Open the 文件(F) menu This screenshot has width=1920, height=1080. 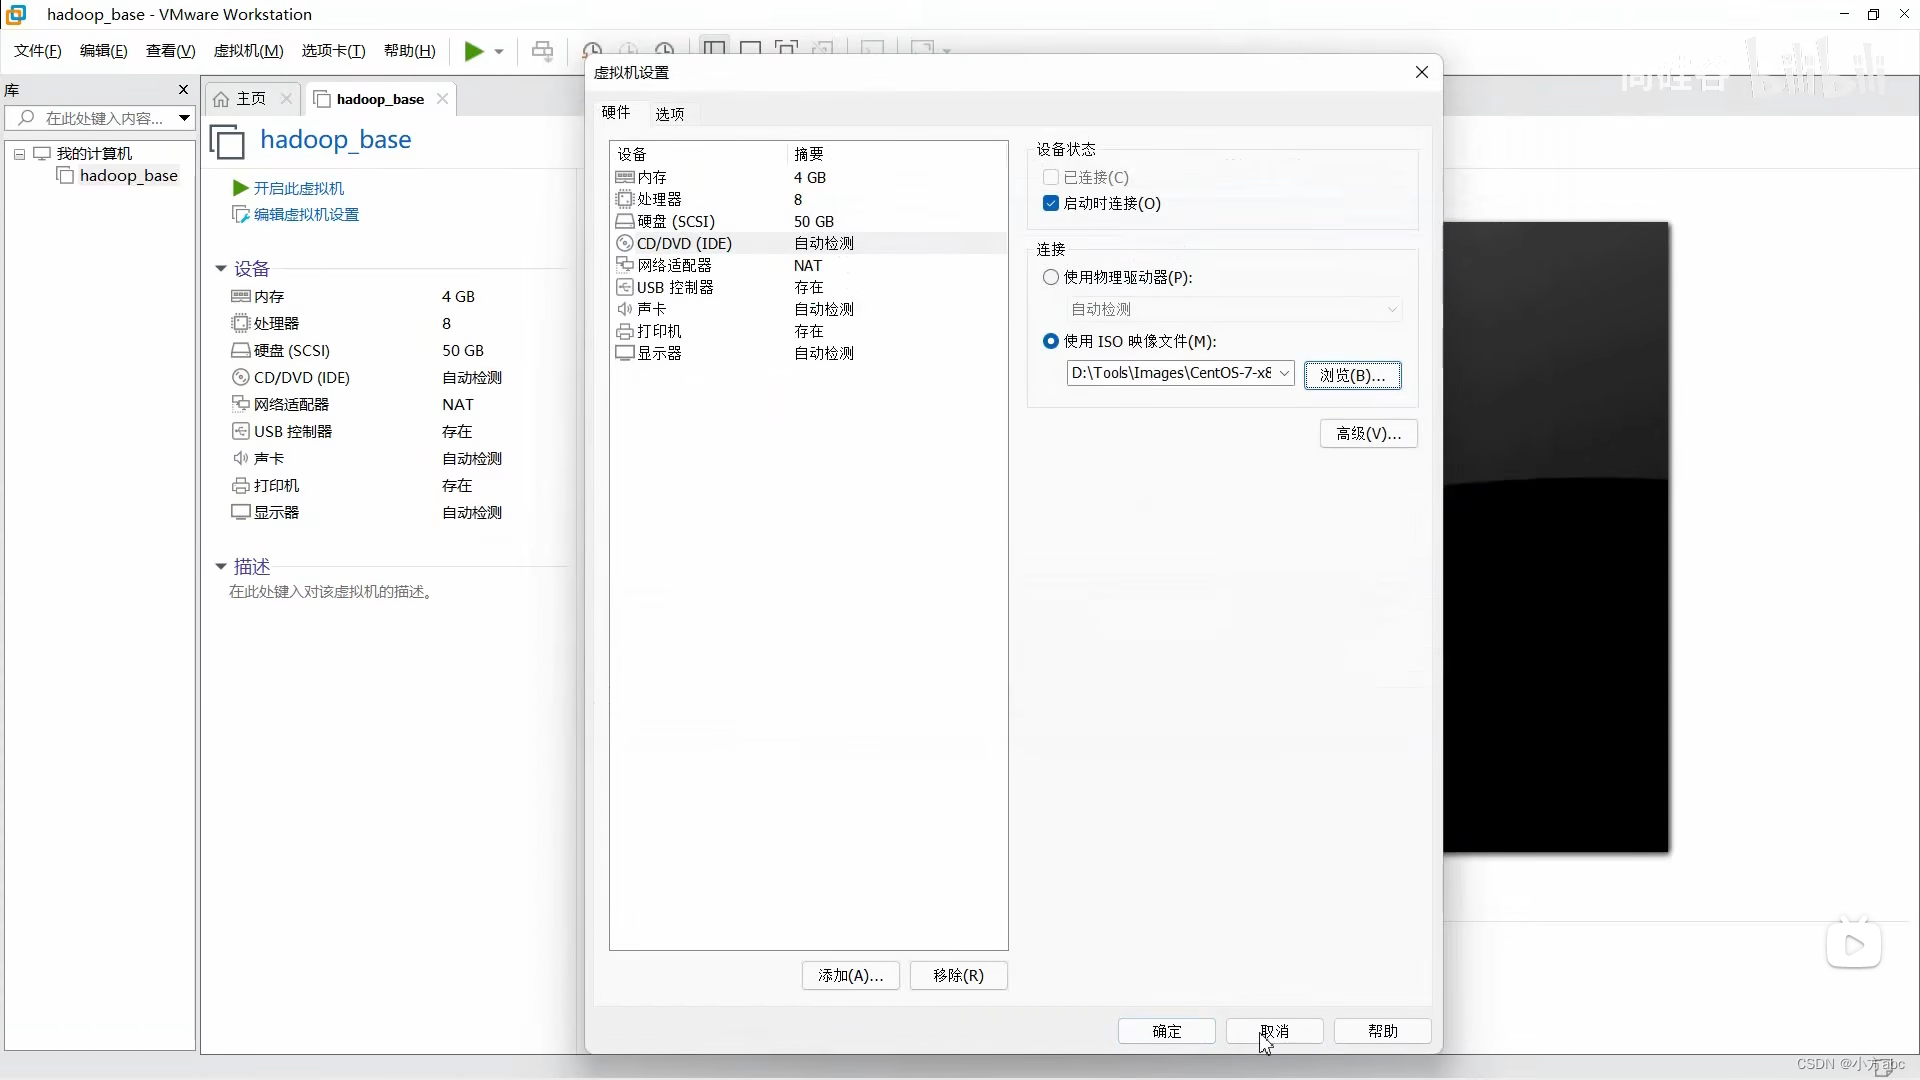pos(38,51)
